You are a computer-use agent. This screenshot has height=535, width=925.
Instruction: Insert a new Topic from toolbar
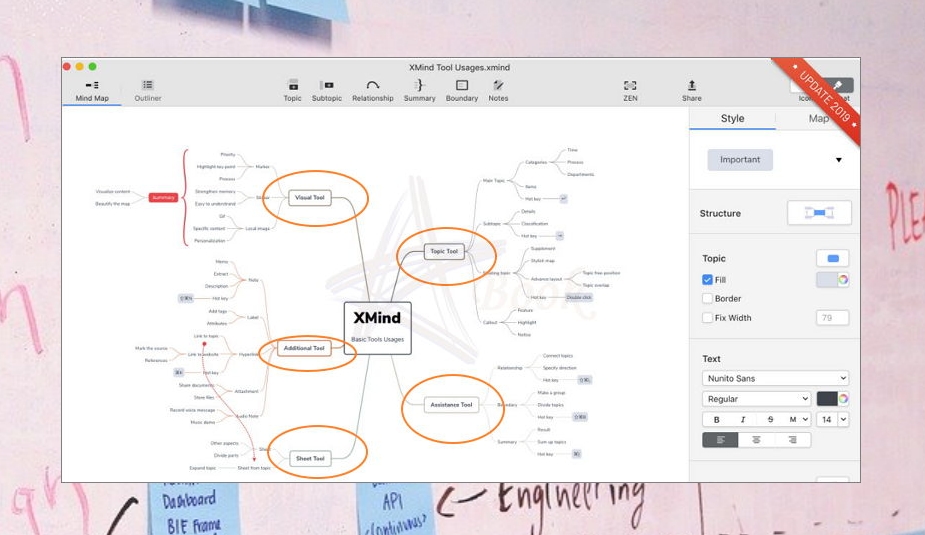(293, 91)
